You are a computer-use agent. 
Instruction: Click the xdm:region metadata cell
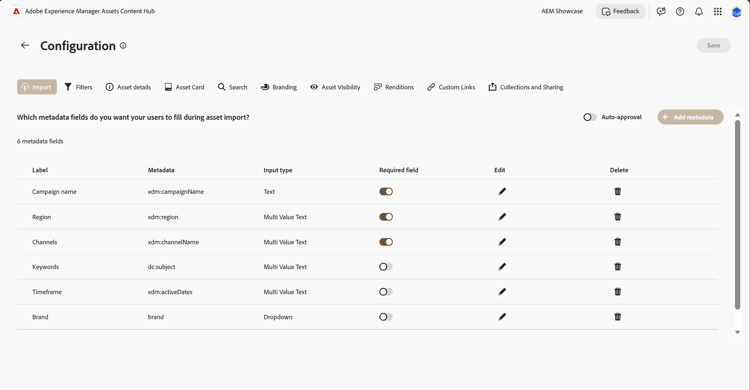[x=163, y=217]
